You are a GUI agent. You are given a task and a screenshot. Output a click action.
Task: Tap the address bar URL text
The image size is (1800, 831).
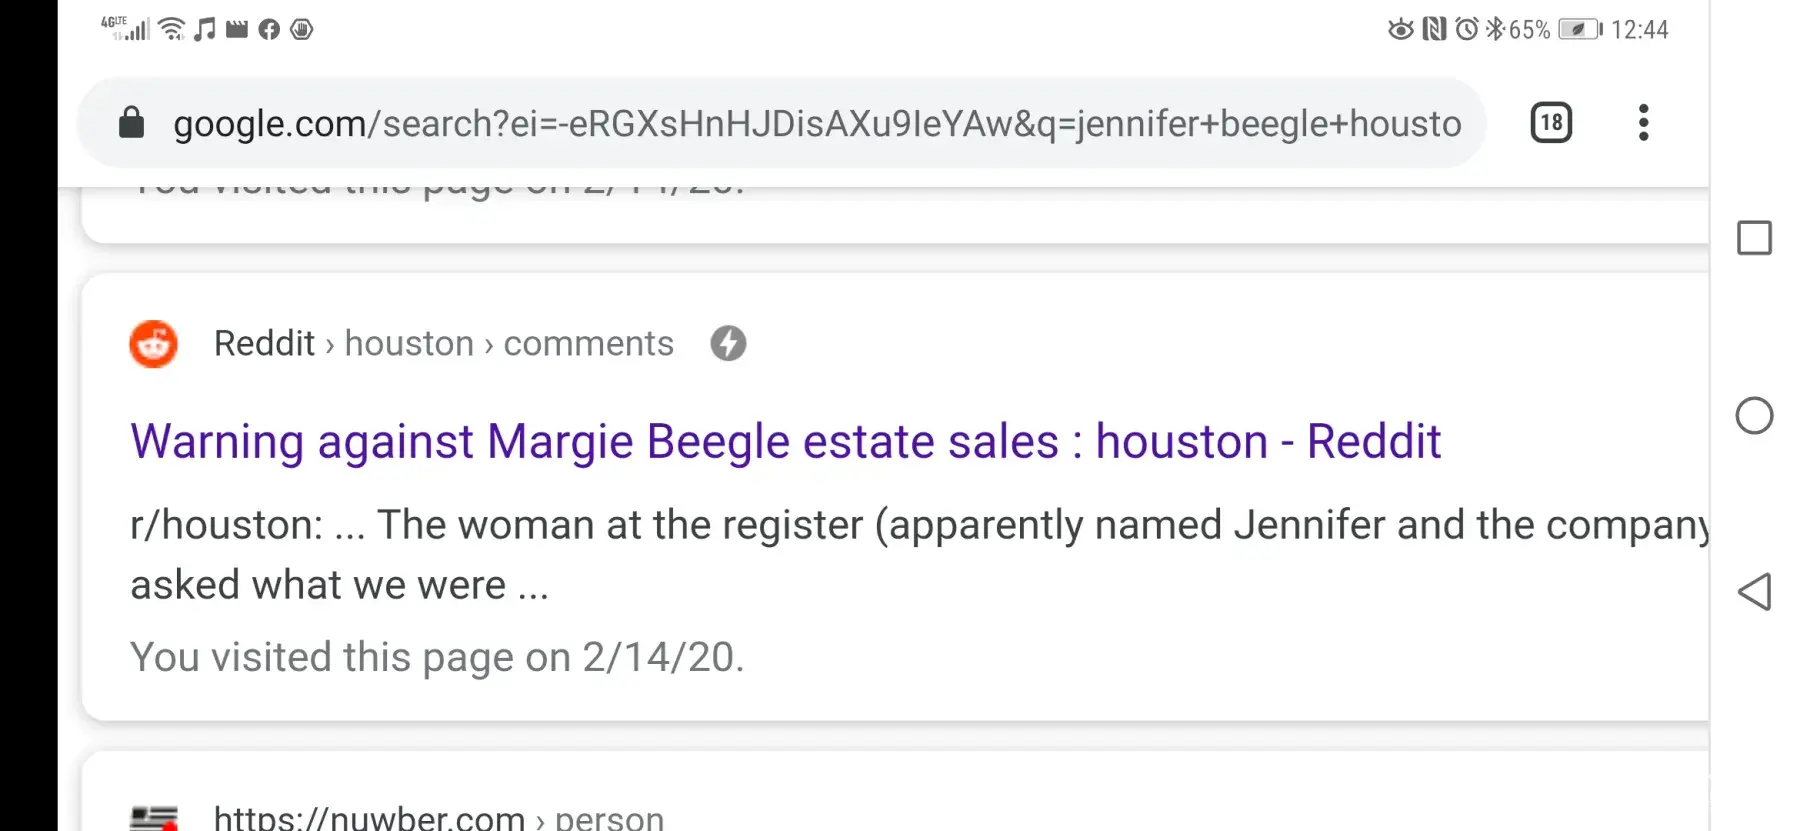[816, 123]
